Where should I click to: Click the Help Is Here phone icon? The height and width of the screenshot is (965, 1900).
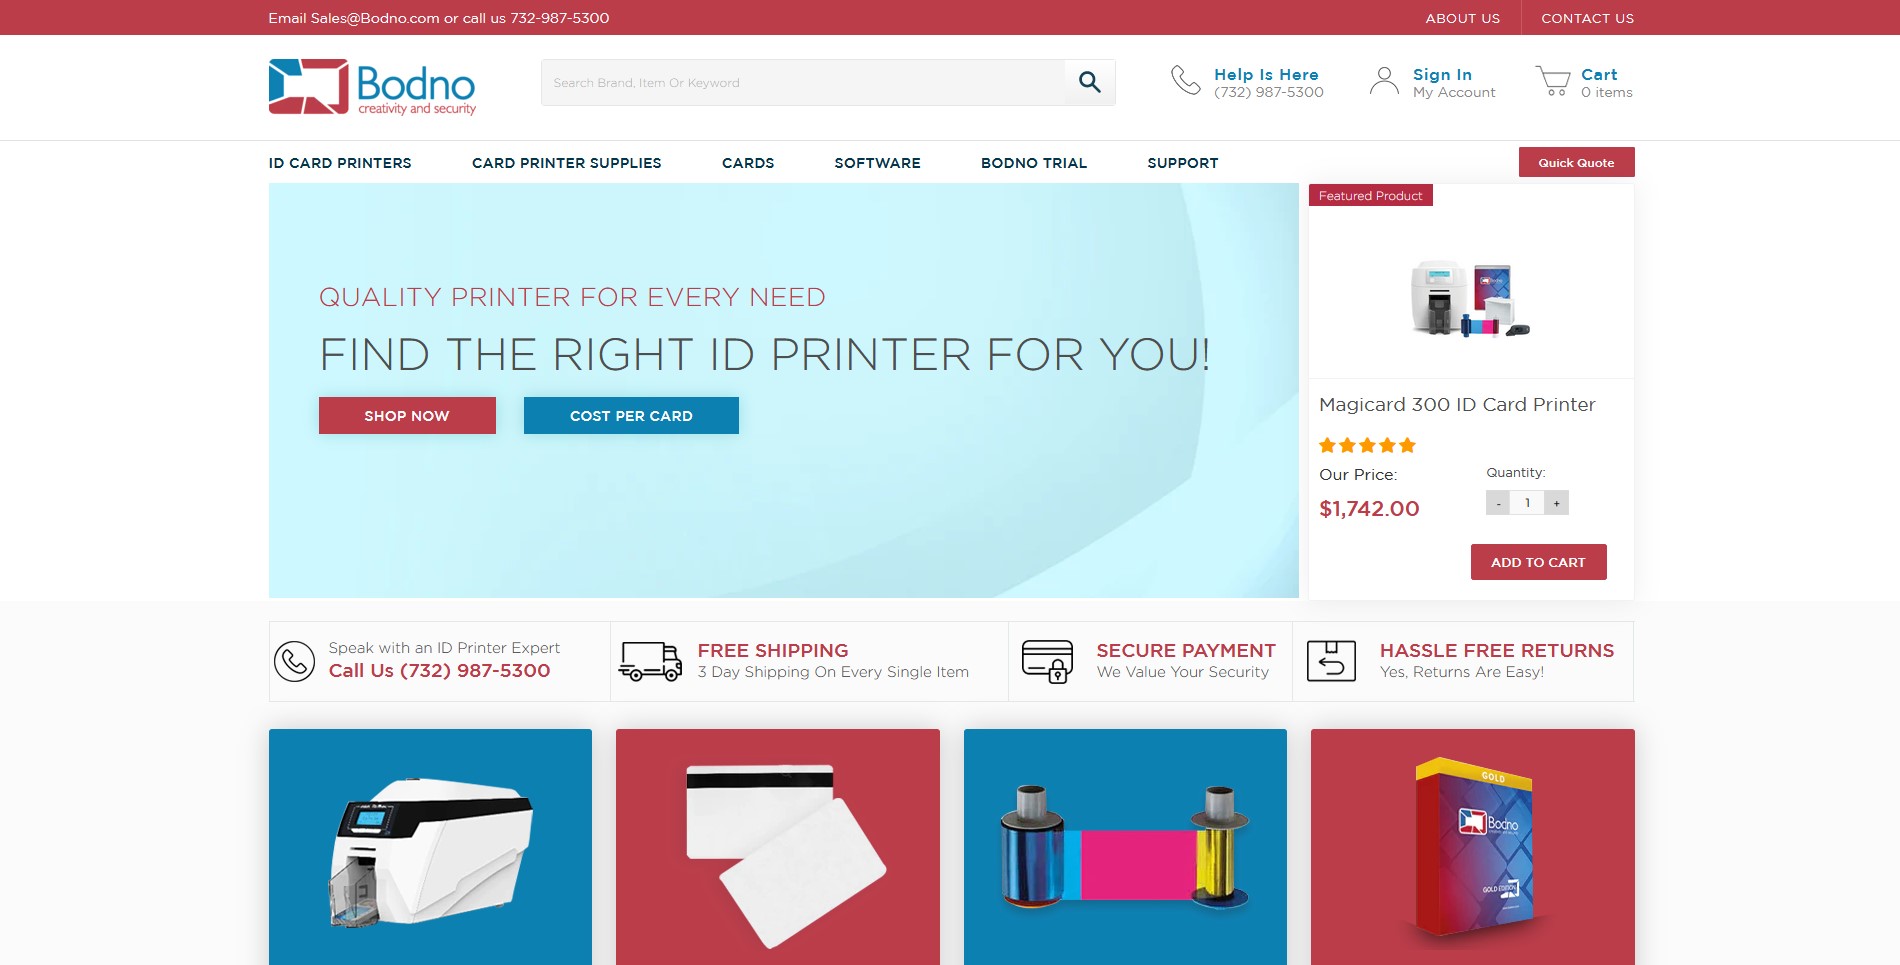click(x=1185, y=80)
